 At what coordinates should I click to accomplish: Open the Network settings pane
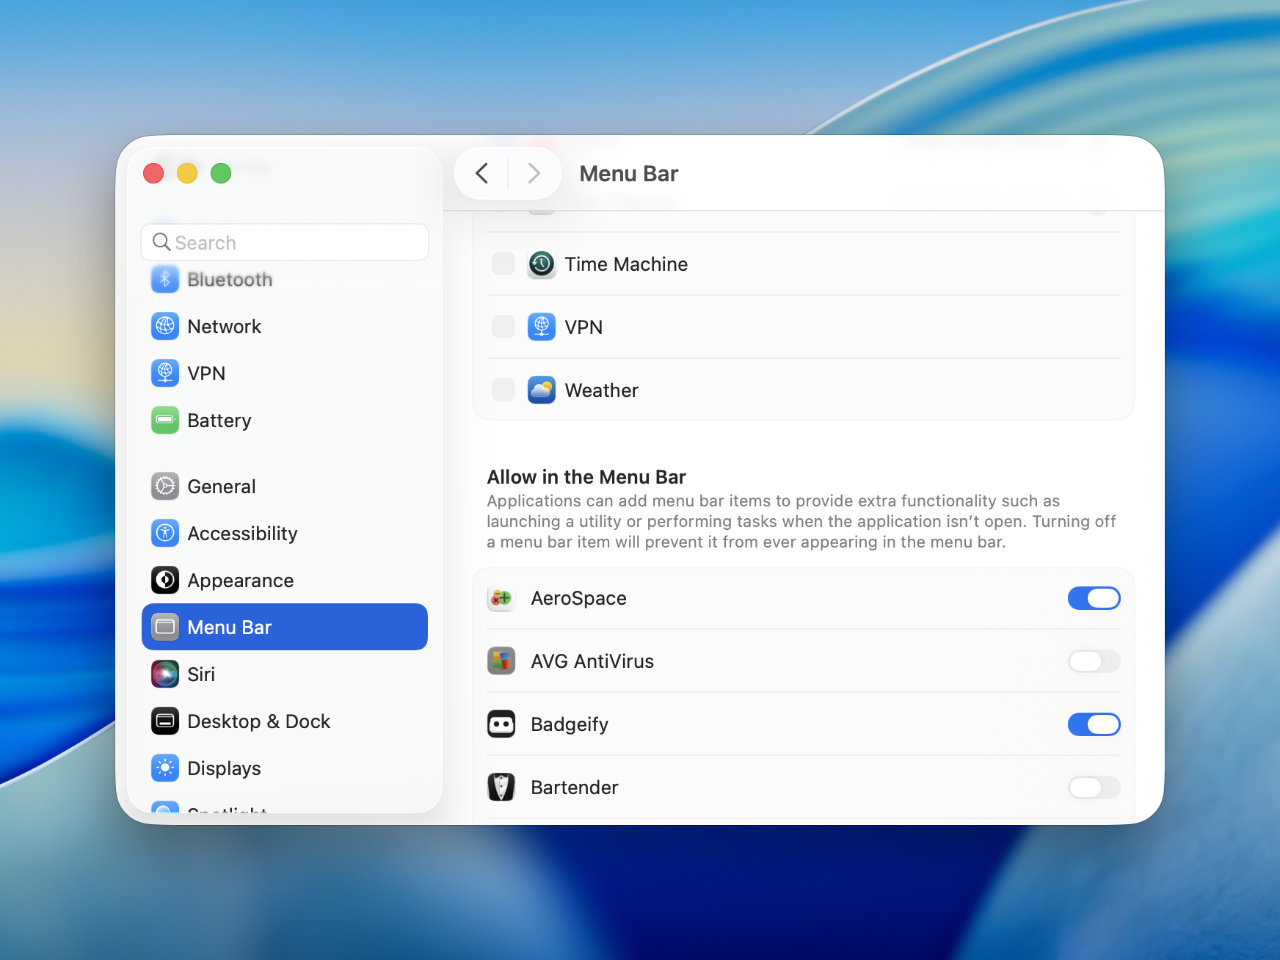tap(224, 326)
